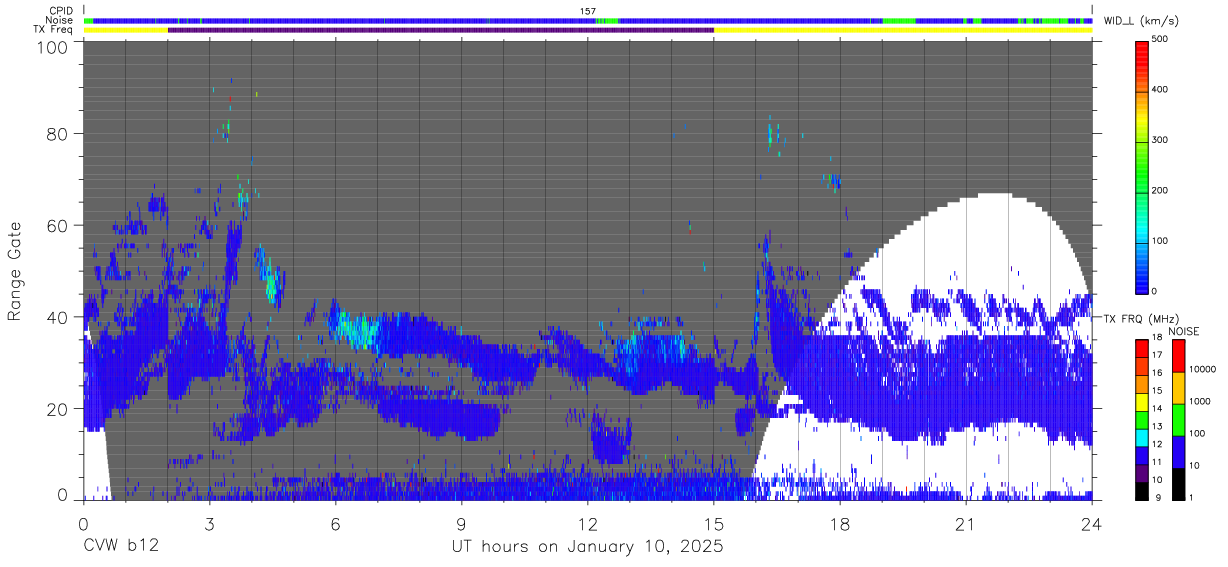
Task: Click range gate tick label 80
Action: coord(57,133)
